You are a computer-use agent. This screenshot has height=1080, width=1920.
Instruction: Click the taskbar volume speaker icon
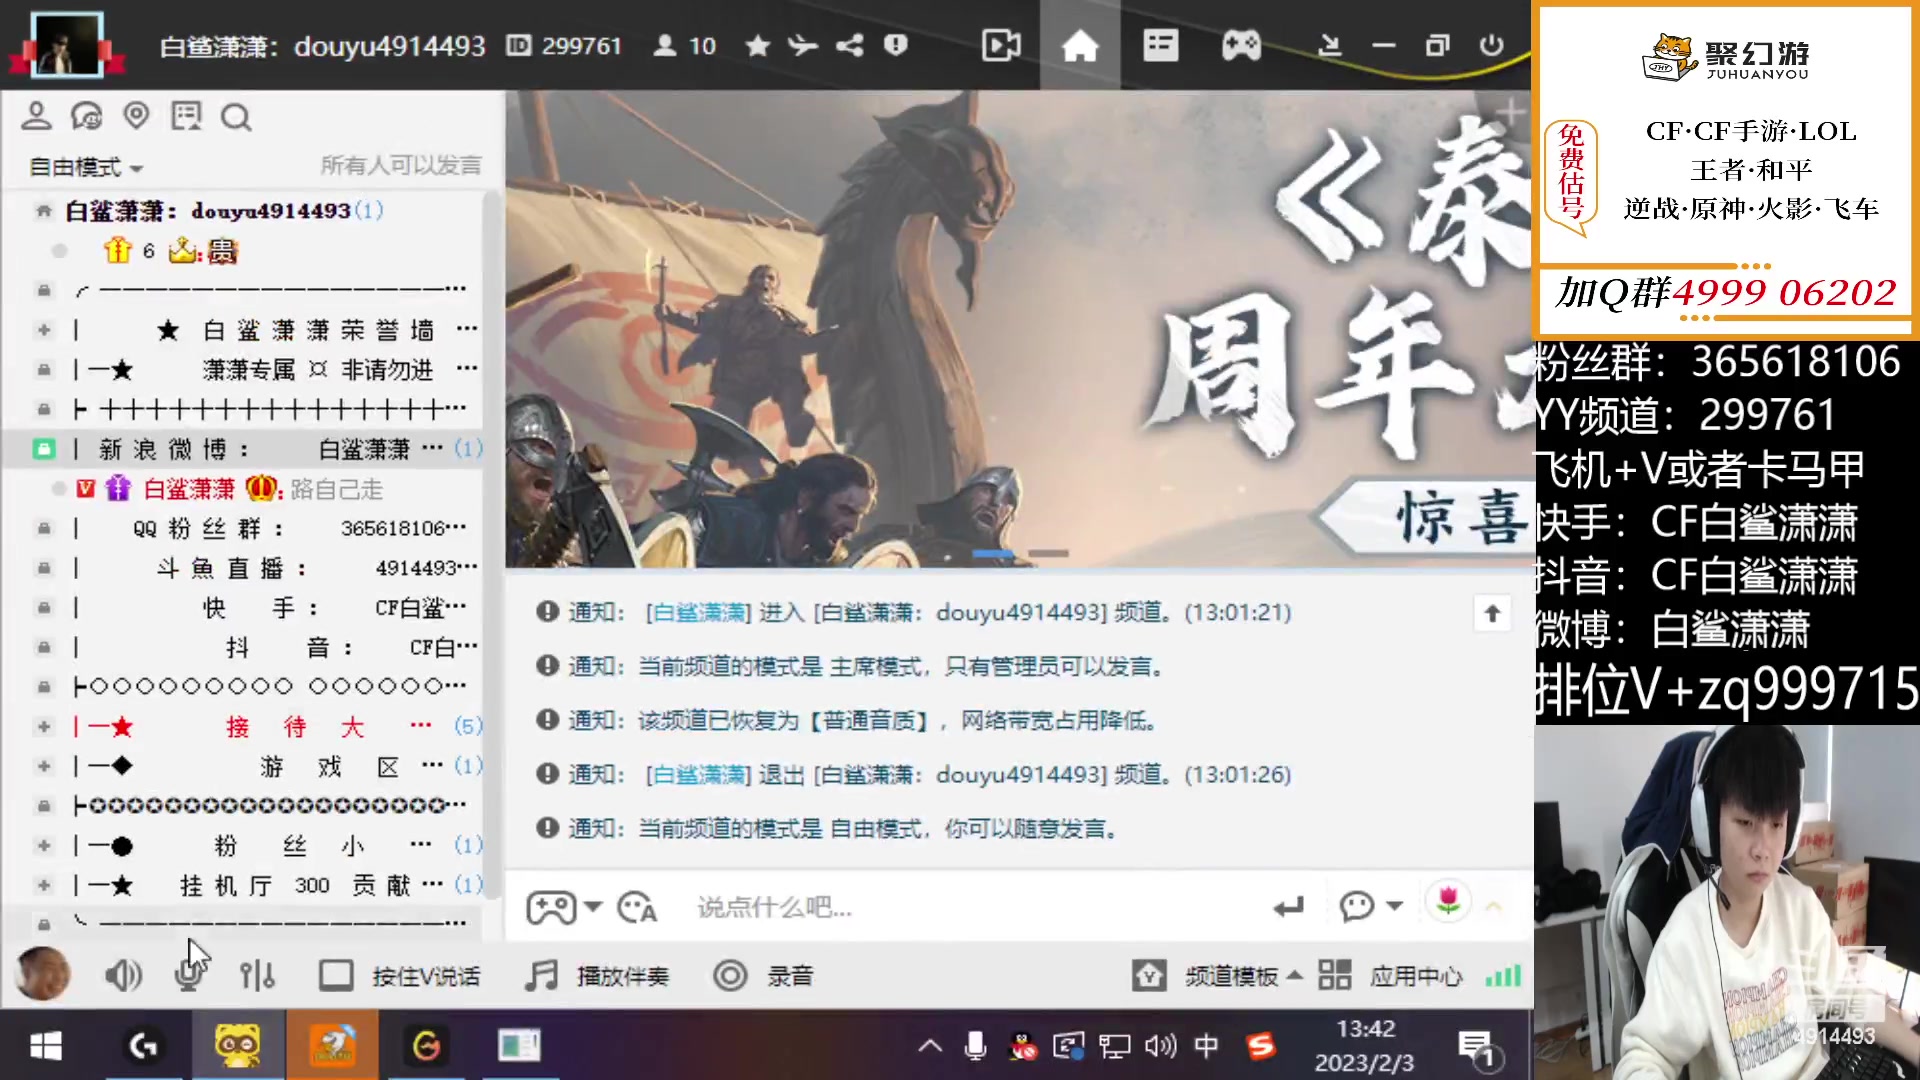click(x=1160, y=1046)
